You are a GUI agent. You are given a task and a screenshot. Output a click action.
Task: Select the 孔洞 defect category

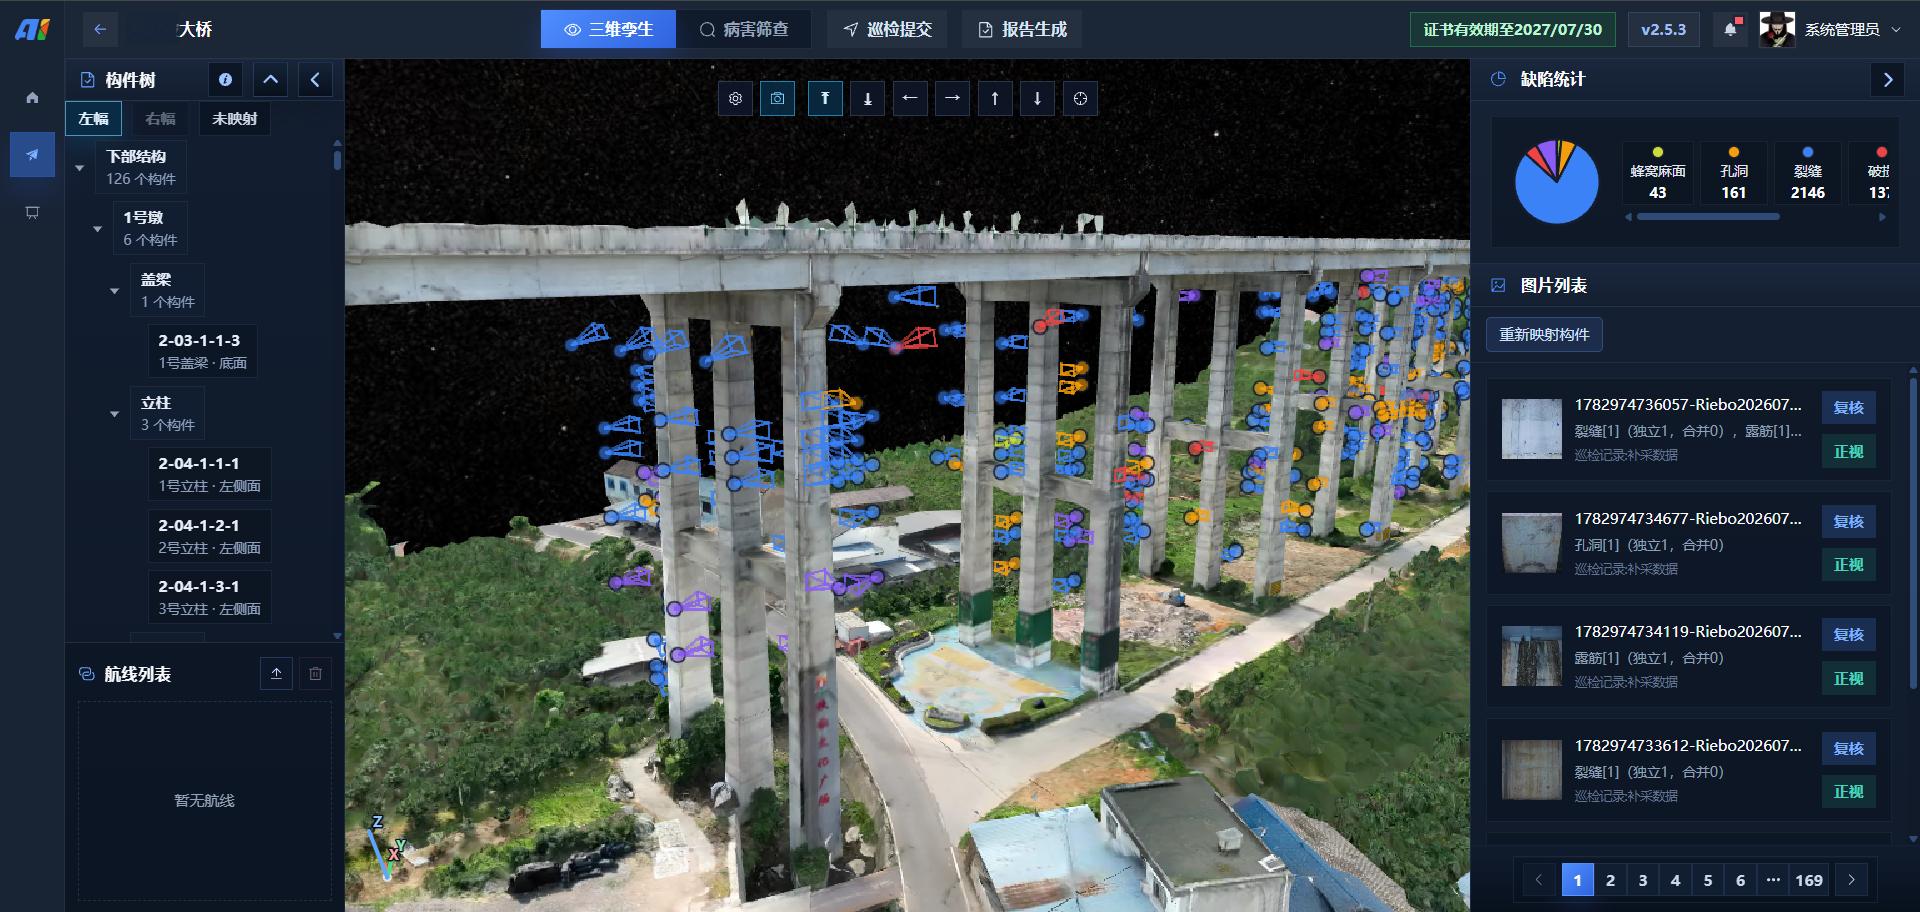(1734, 174)
